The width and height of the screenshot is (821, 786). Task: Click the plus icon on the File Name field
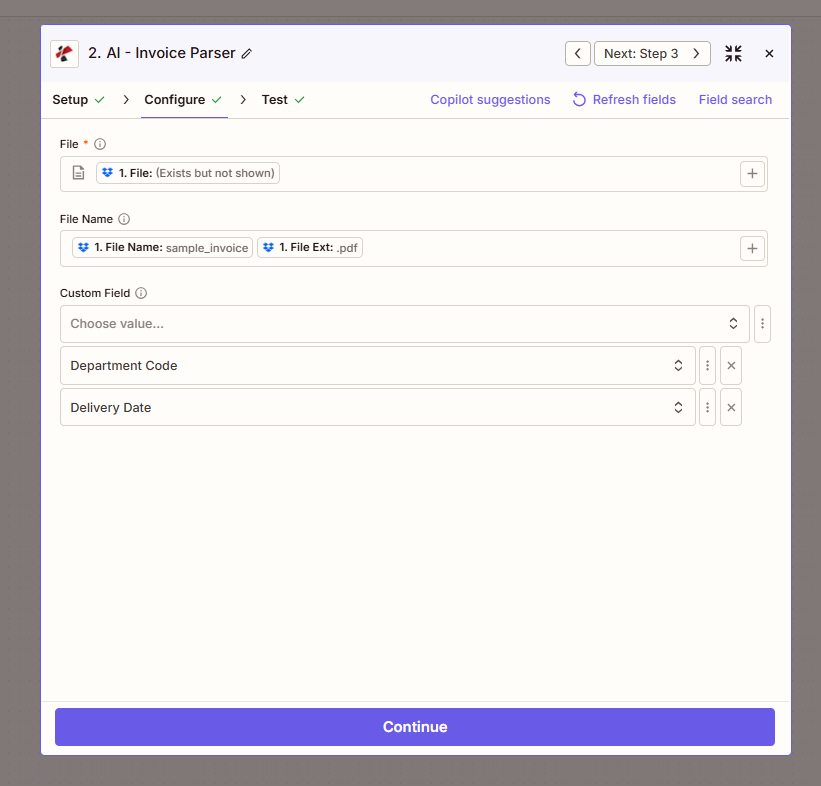click(752, 247)
